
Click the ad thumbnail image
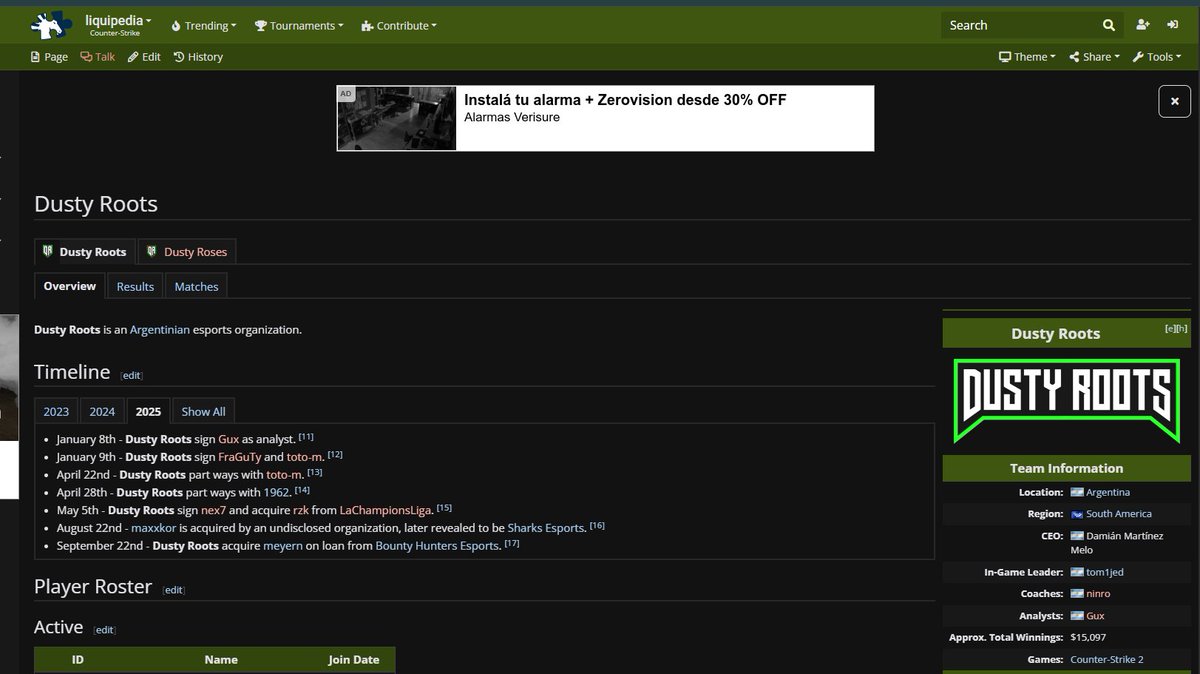[396, 118]
